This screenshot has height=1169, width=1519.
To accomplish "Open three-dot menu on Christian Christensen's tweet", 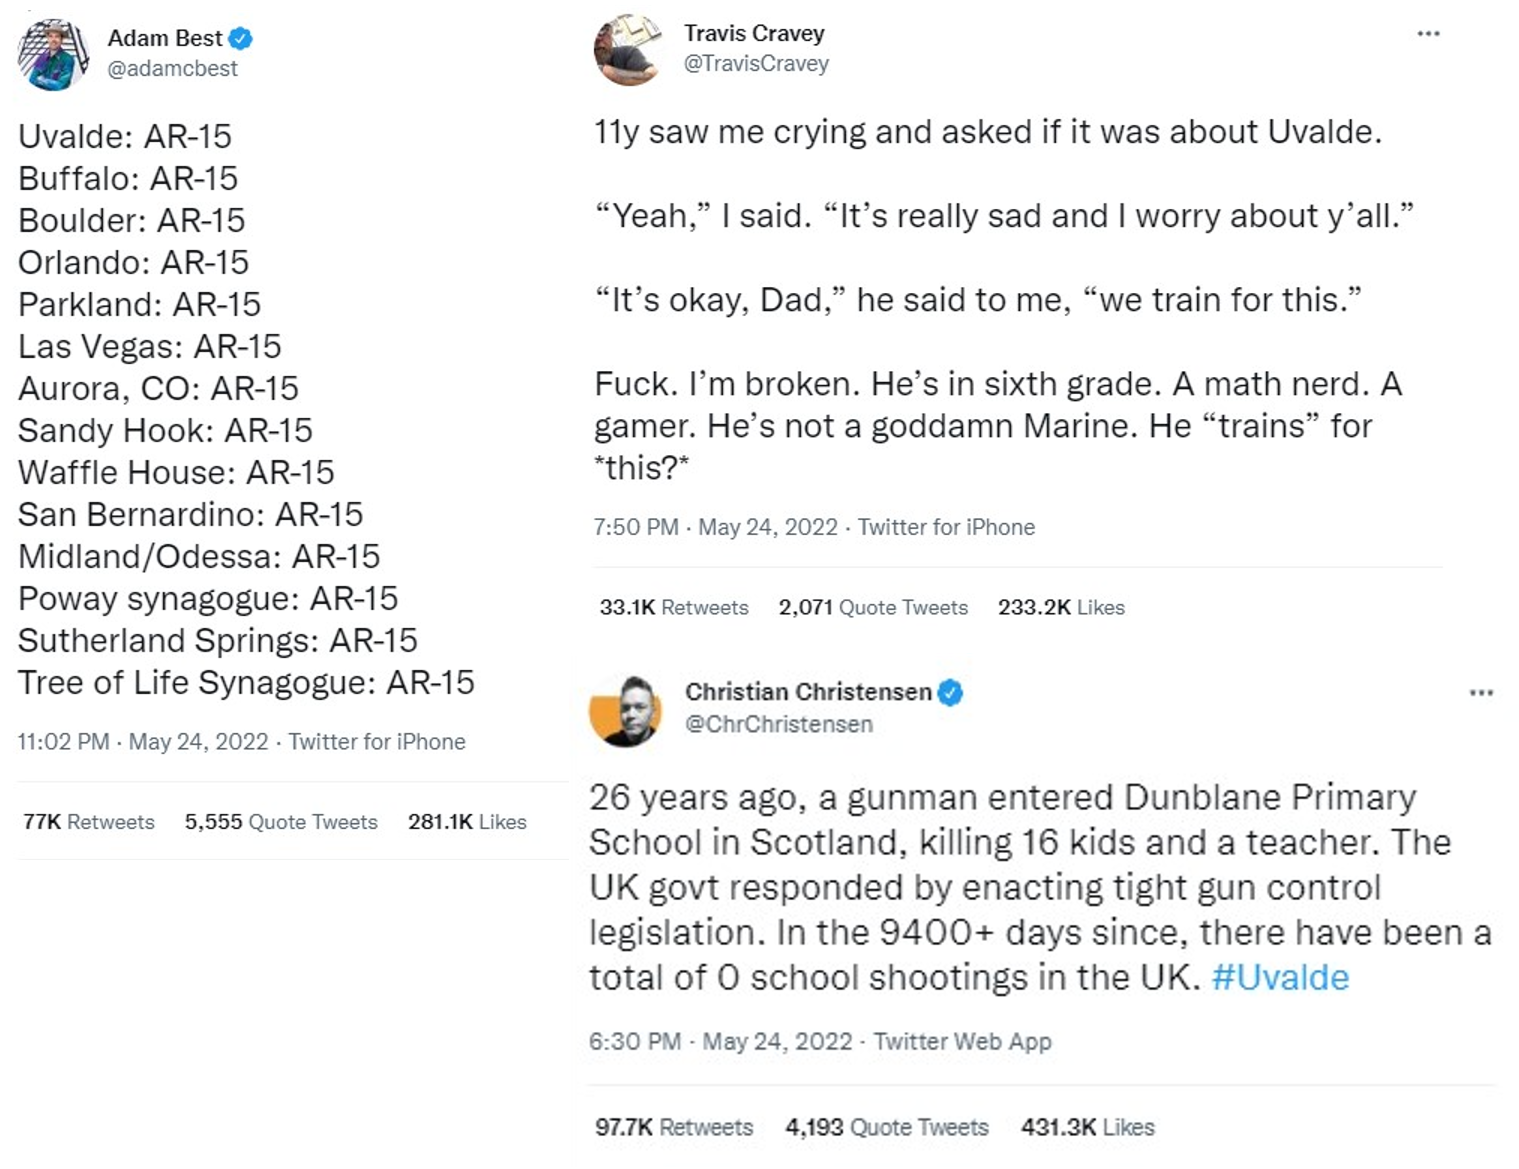I will (1481, 692).
